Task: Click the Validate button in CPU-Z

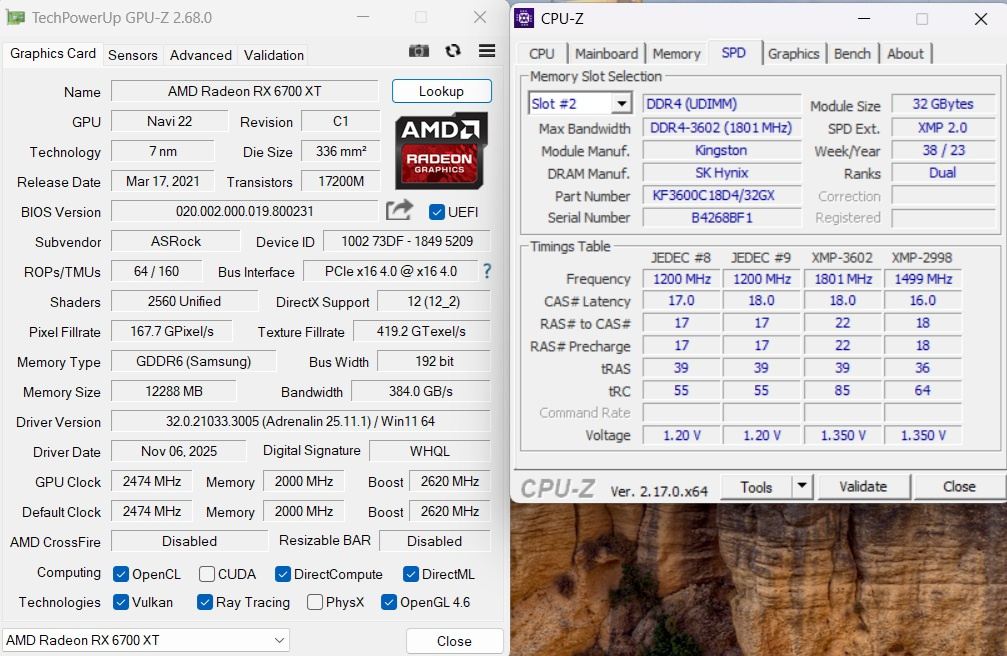Action: [x=863, y=486]
